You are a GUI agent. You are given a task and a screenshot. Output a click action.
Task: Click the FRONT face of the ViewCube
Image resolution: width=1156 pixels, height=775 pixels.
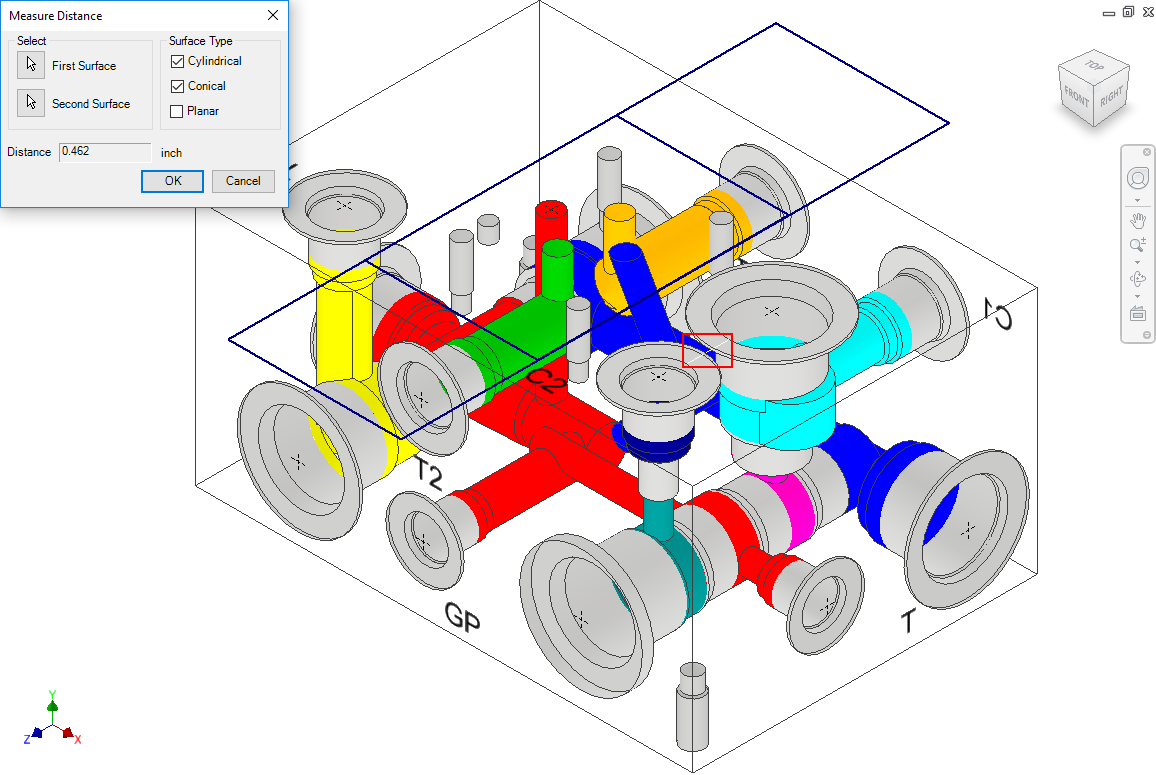point(1076,97)
